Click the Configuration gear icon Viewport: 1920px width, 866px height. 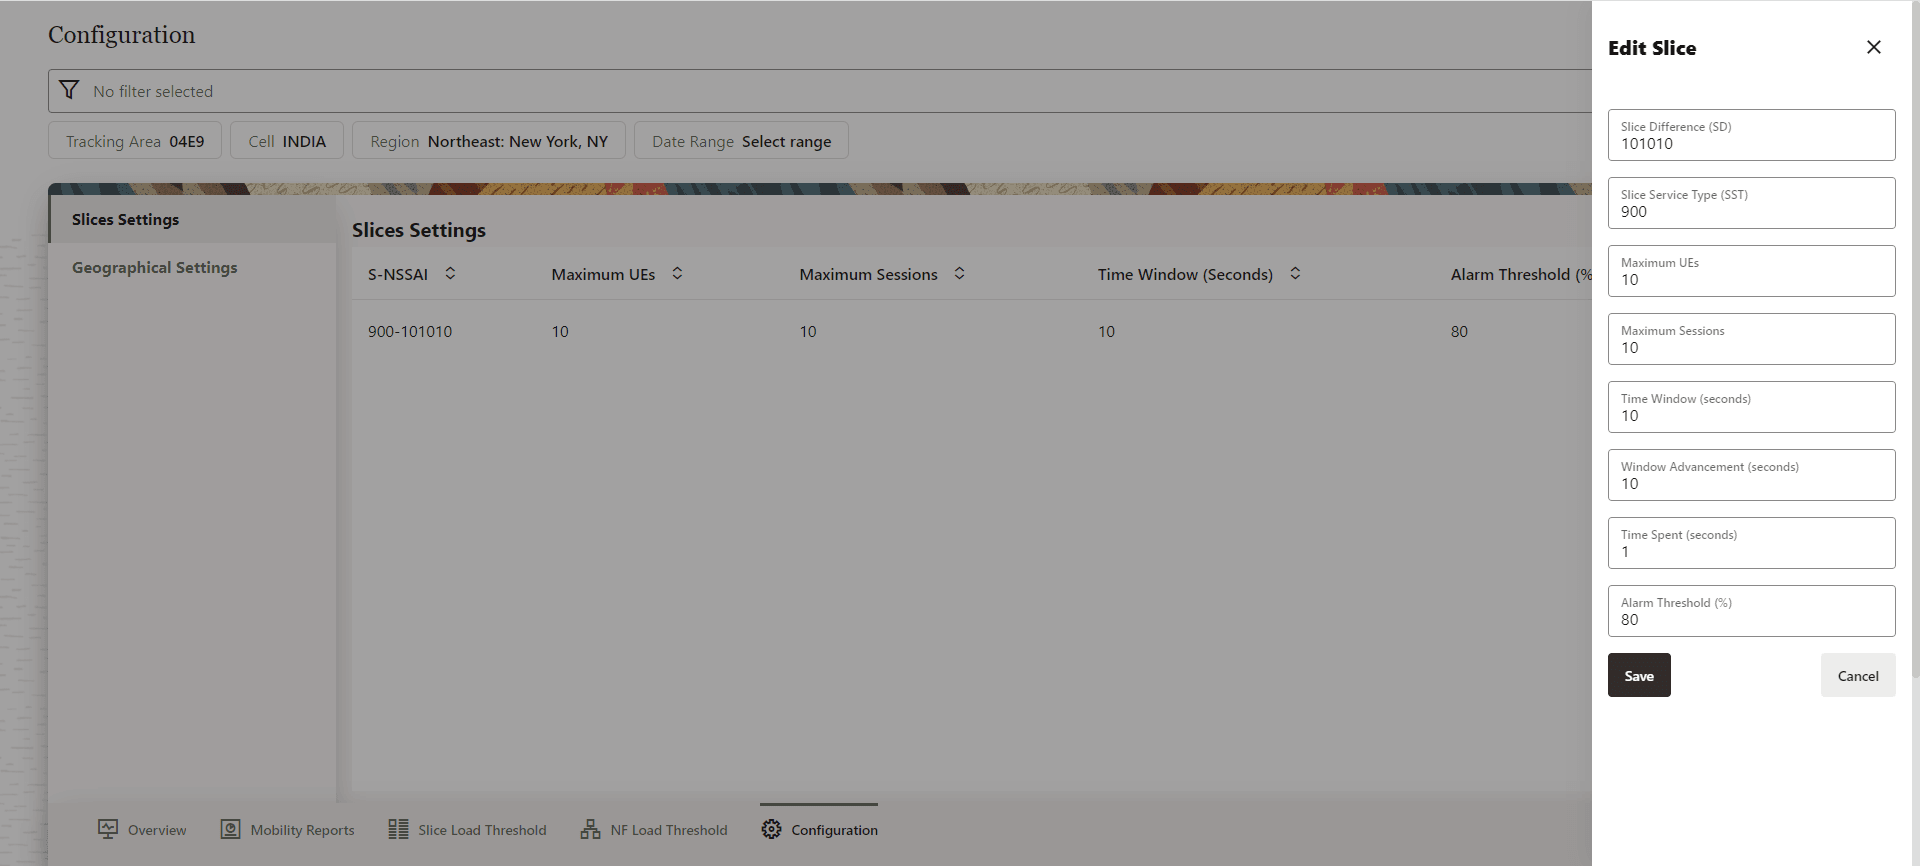pyautogui.click(x=771, y=829)
